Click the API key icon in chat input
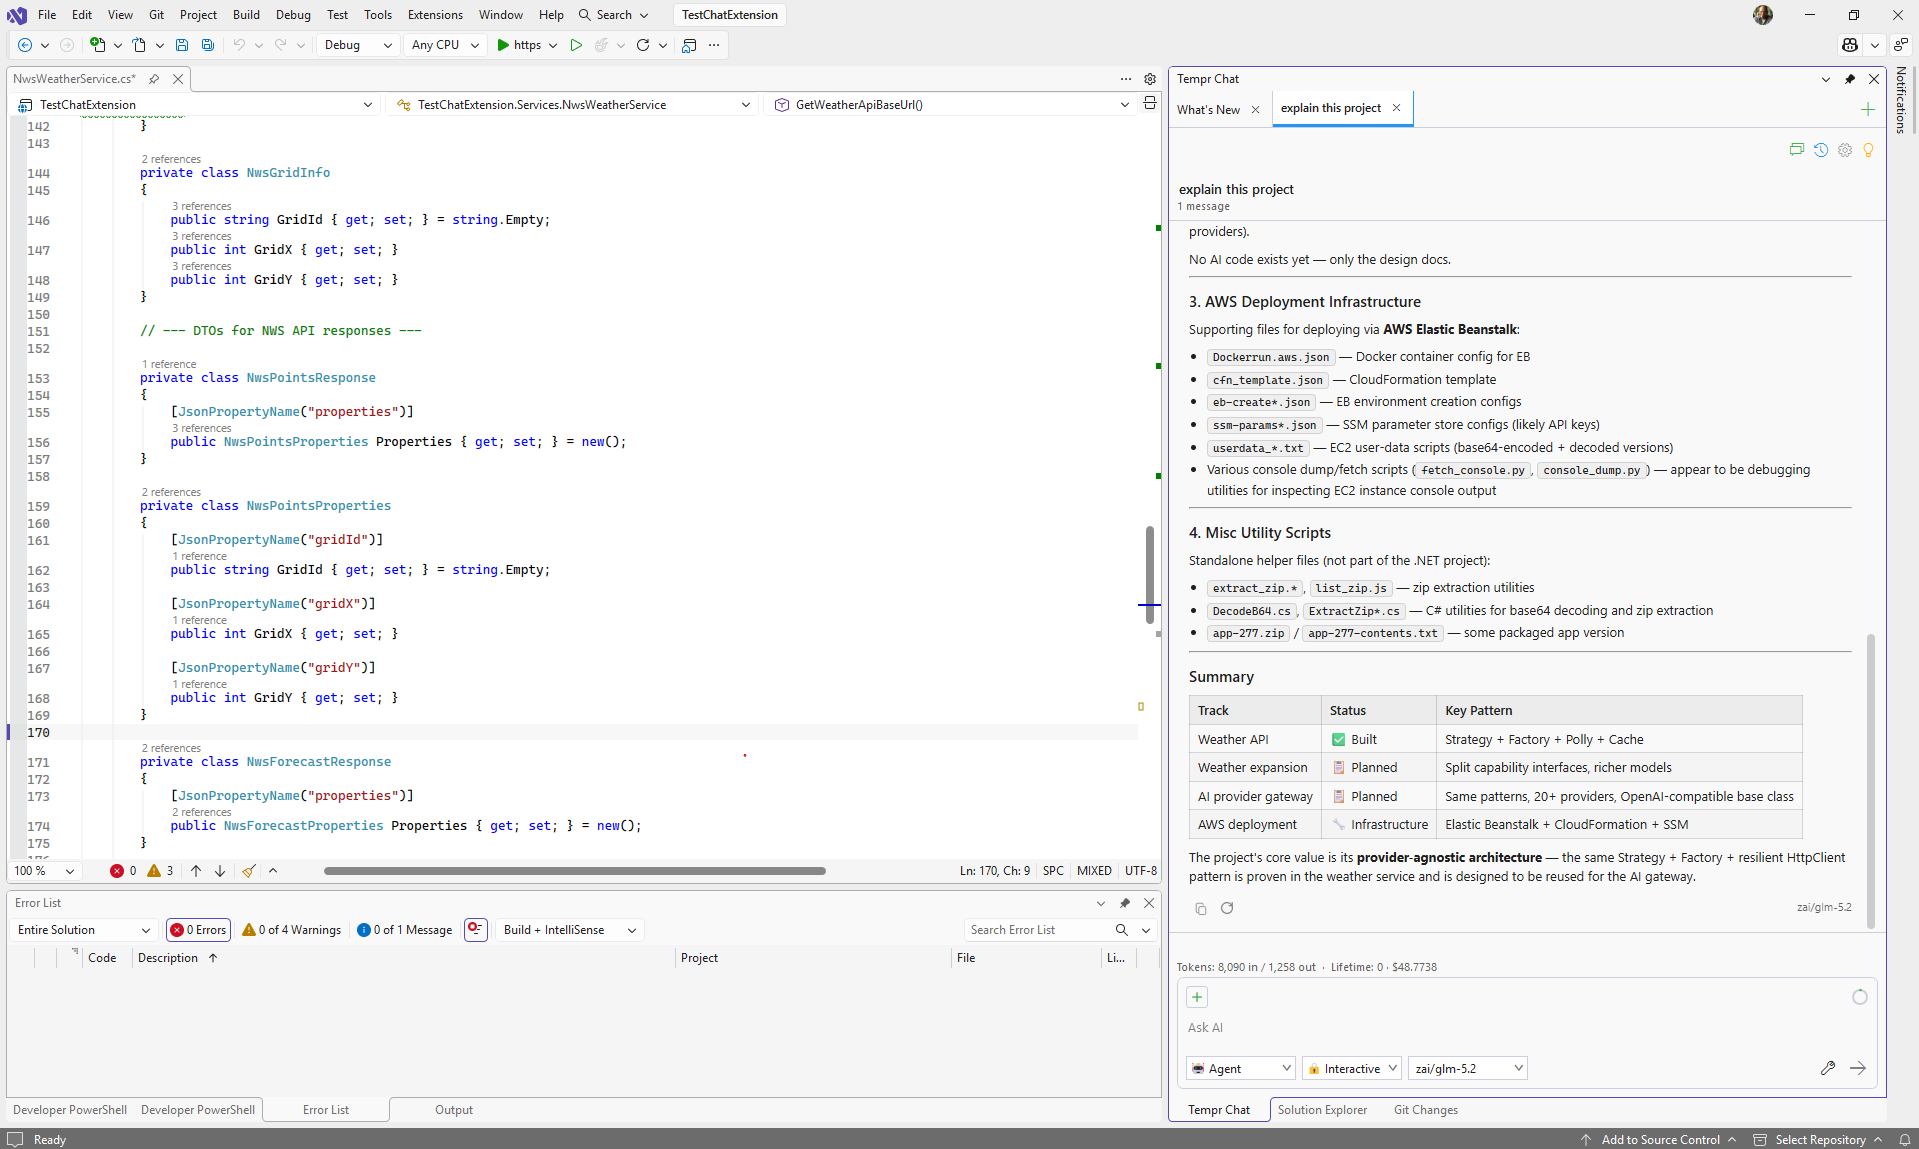The width and height of the screenshot is (1919, 1149). [x=1828, y=1068]
